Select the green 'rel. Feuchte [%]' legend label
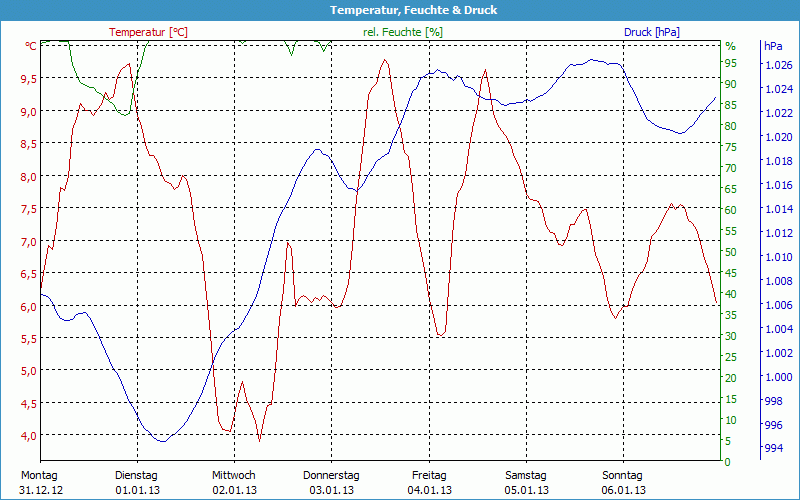The height and width of the screenshot is (500, 800). (403, 32)
